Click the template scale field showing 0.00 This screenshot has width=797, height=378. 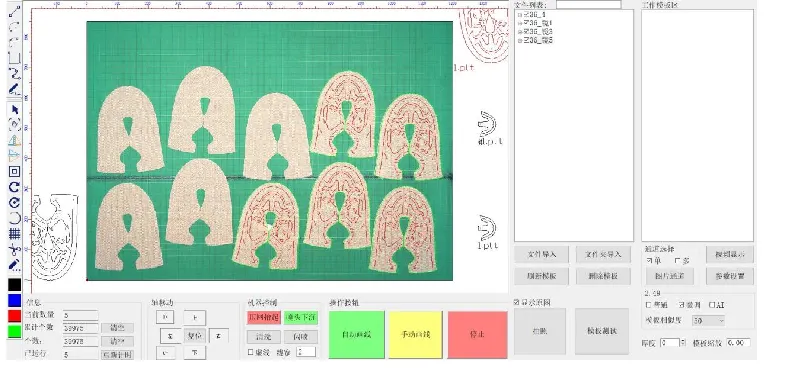(x=738, y=343)
